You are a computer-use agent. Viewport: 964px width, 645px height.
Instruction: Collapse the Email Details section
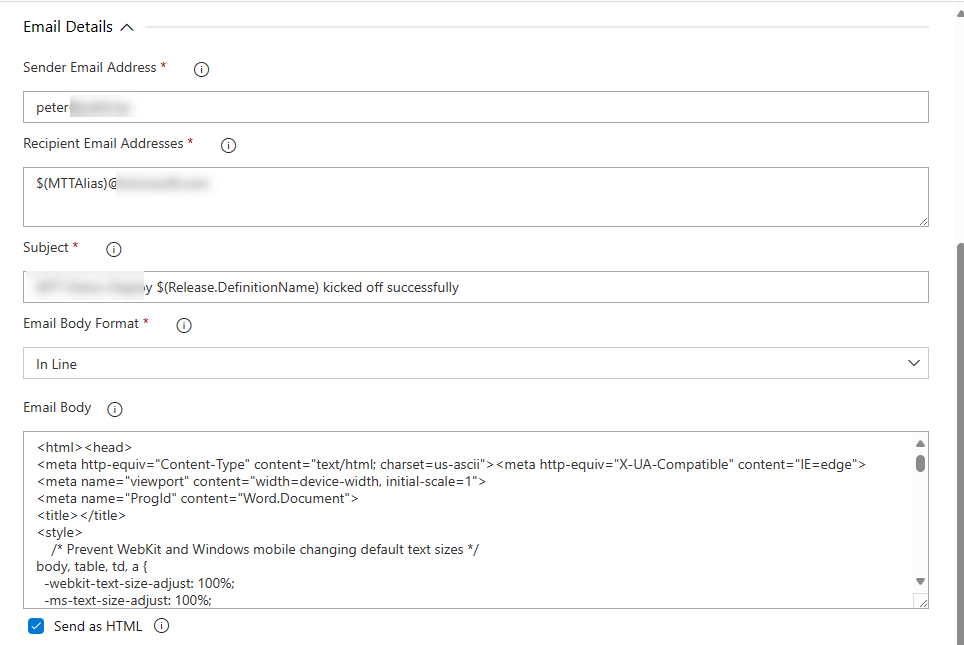pyautogui.click(x=125, y=26)
